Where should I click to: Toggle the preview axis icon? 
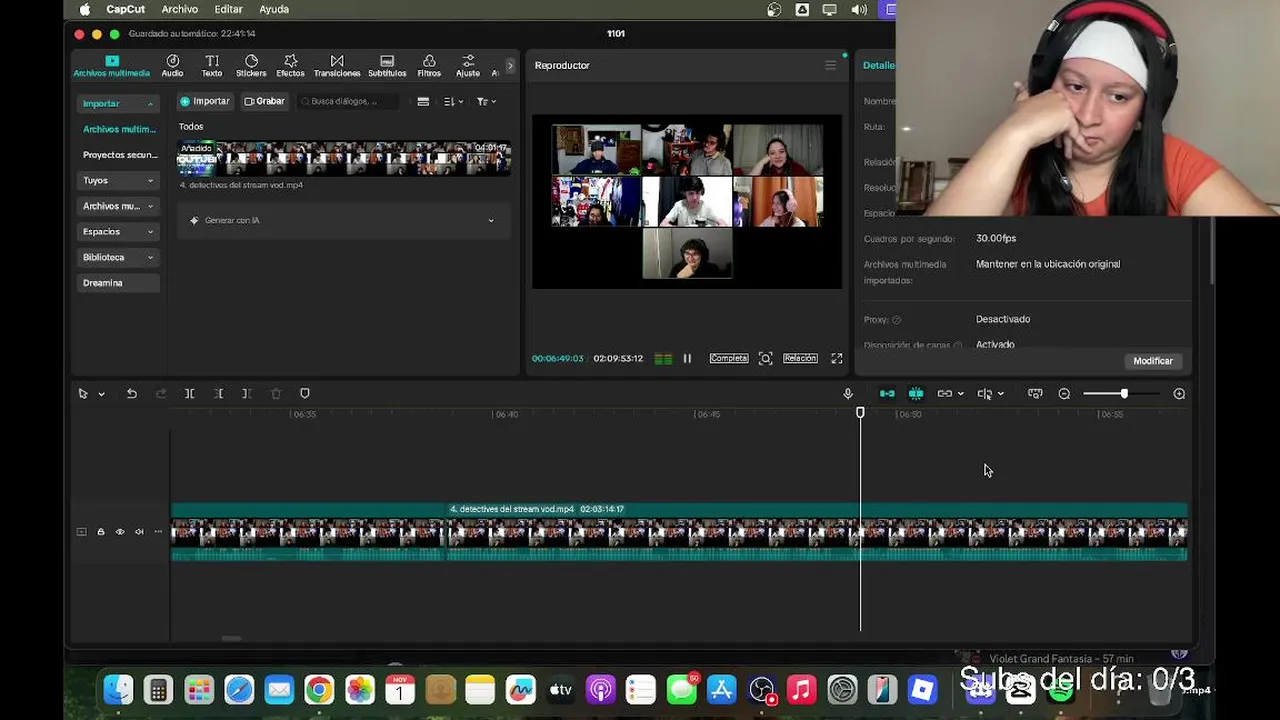pyautogui.click(x=984, y=394)
